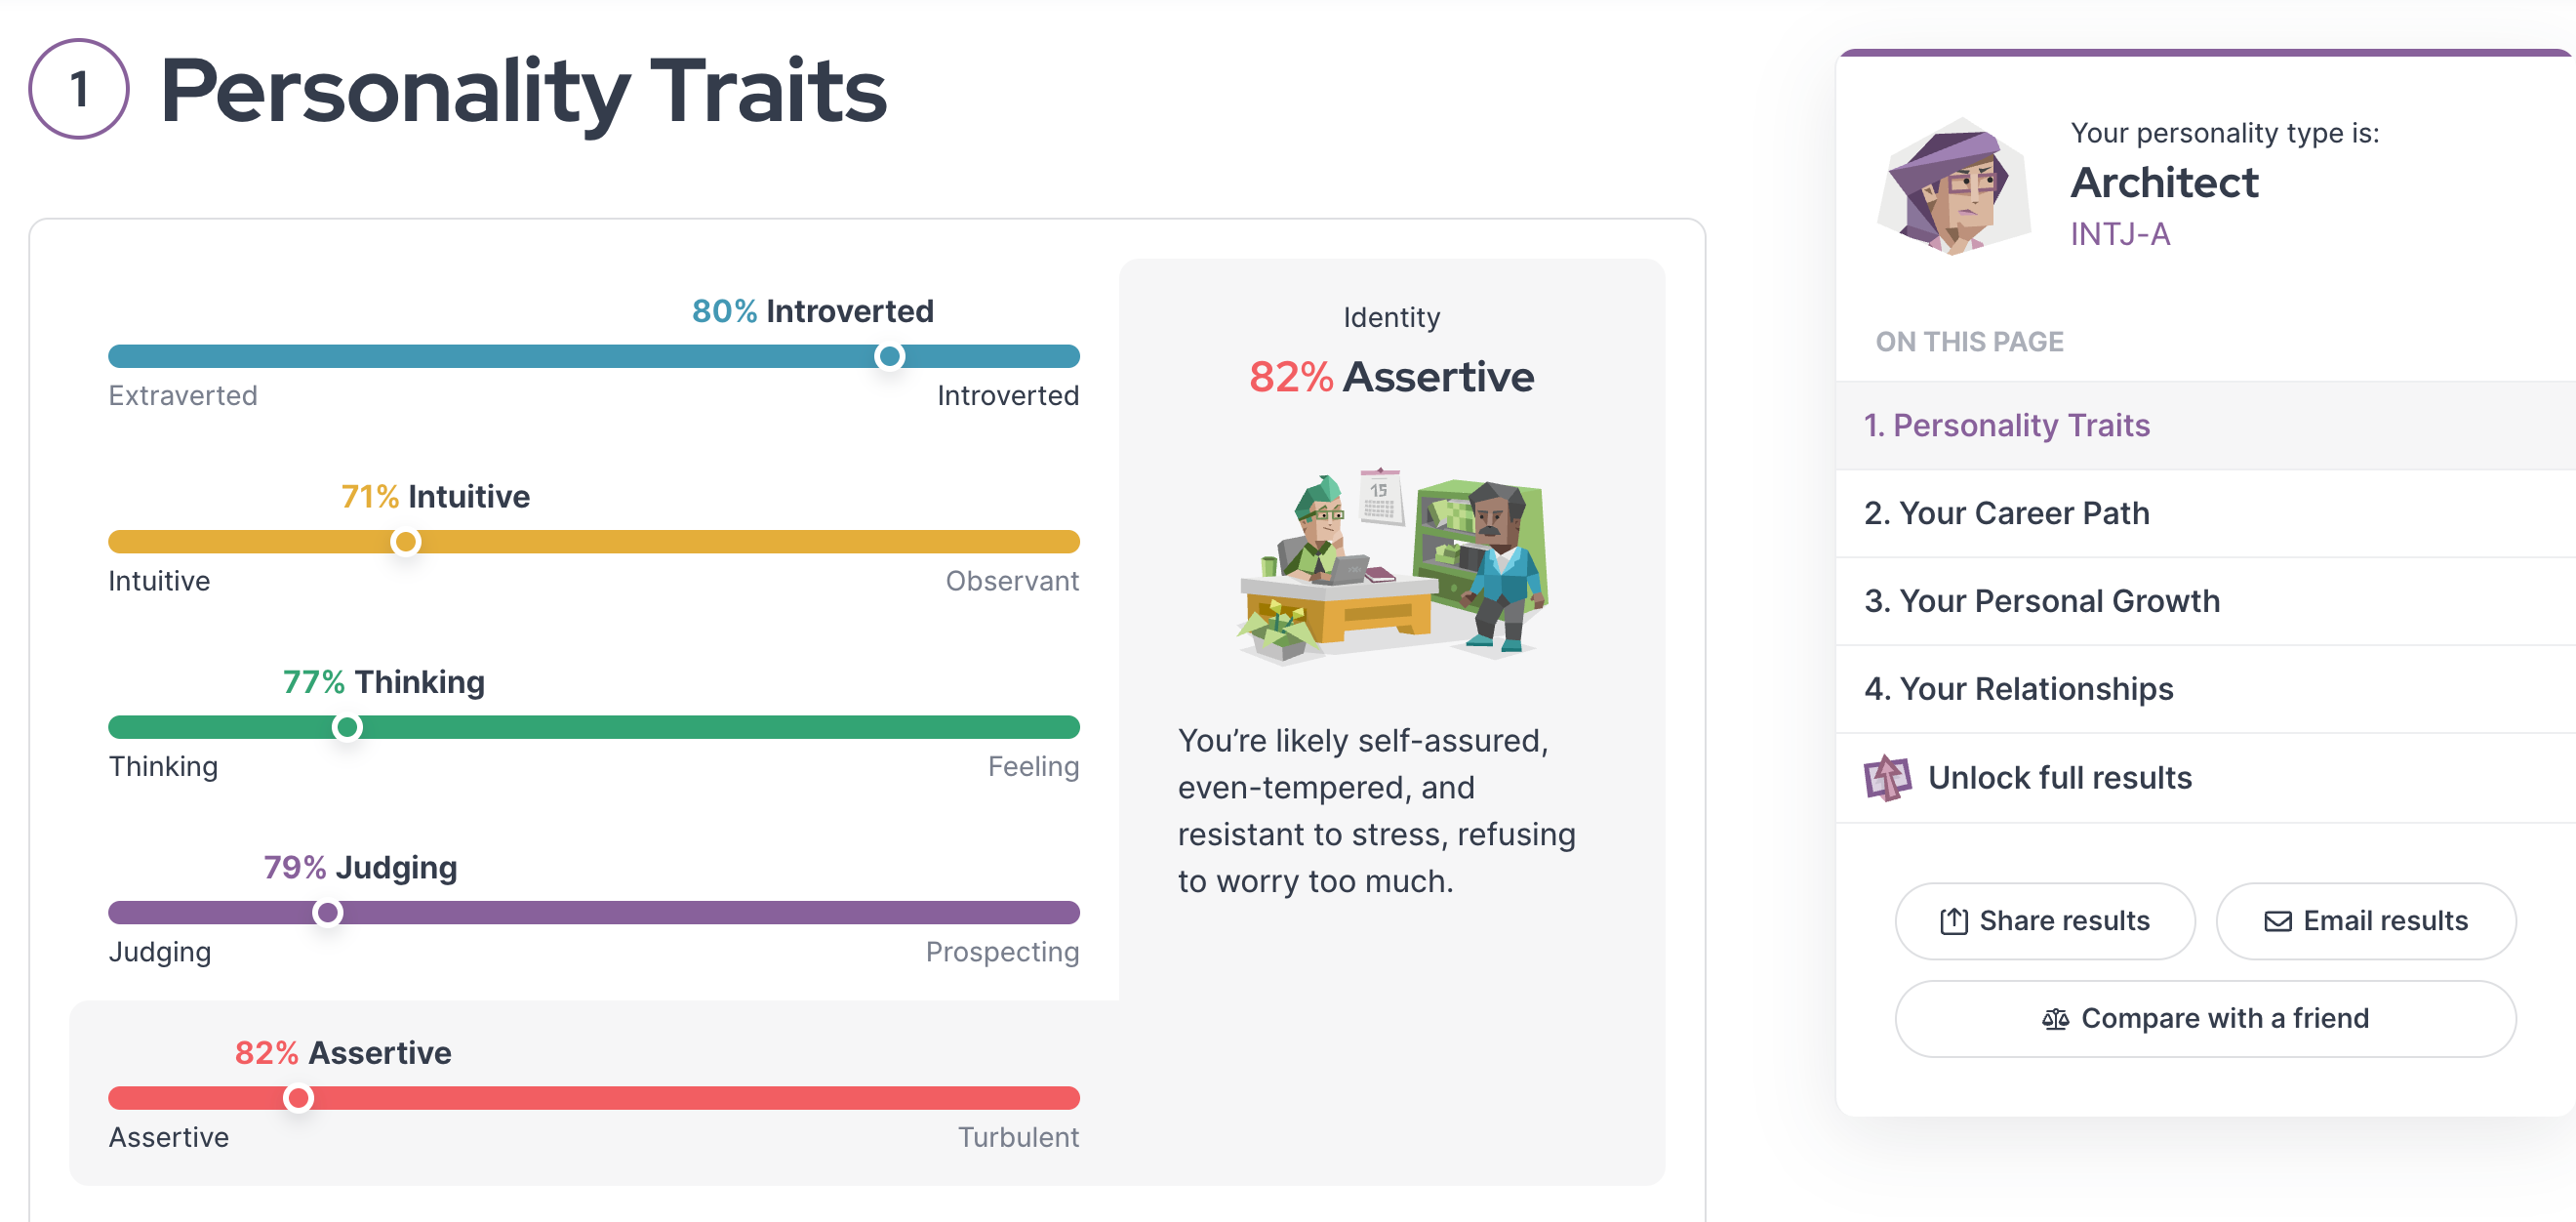Click Unlock full results link
The height and width of the screenshot is (1222, 2576).
[x=2059, y=778]
